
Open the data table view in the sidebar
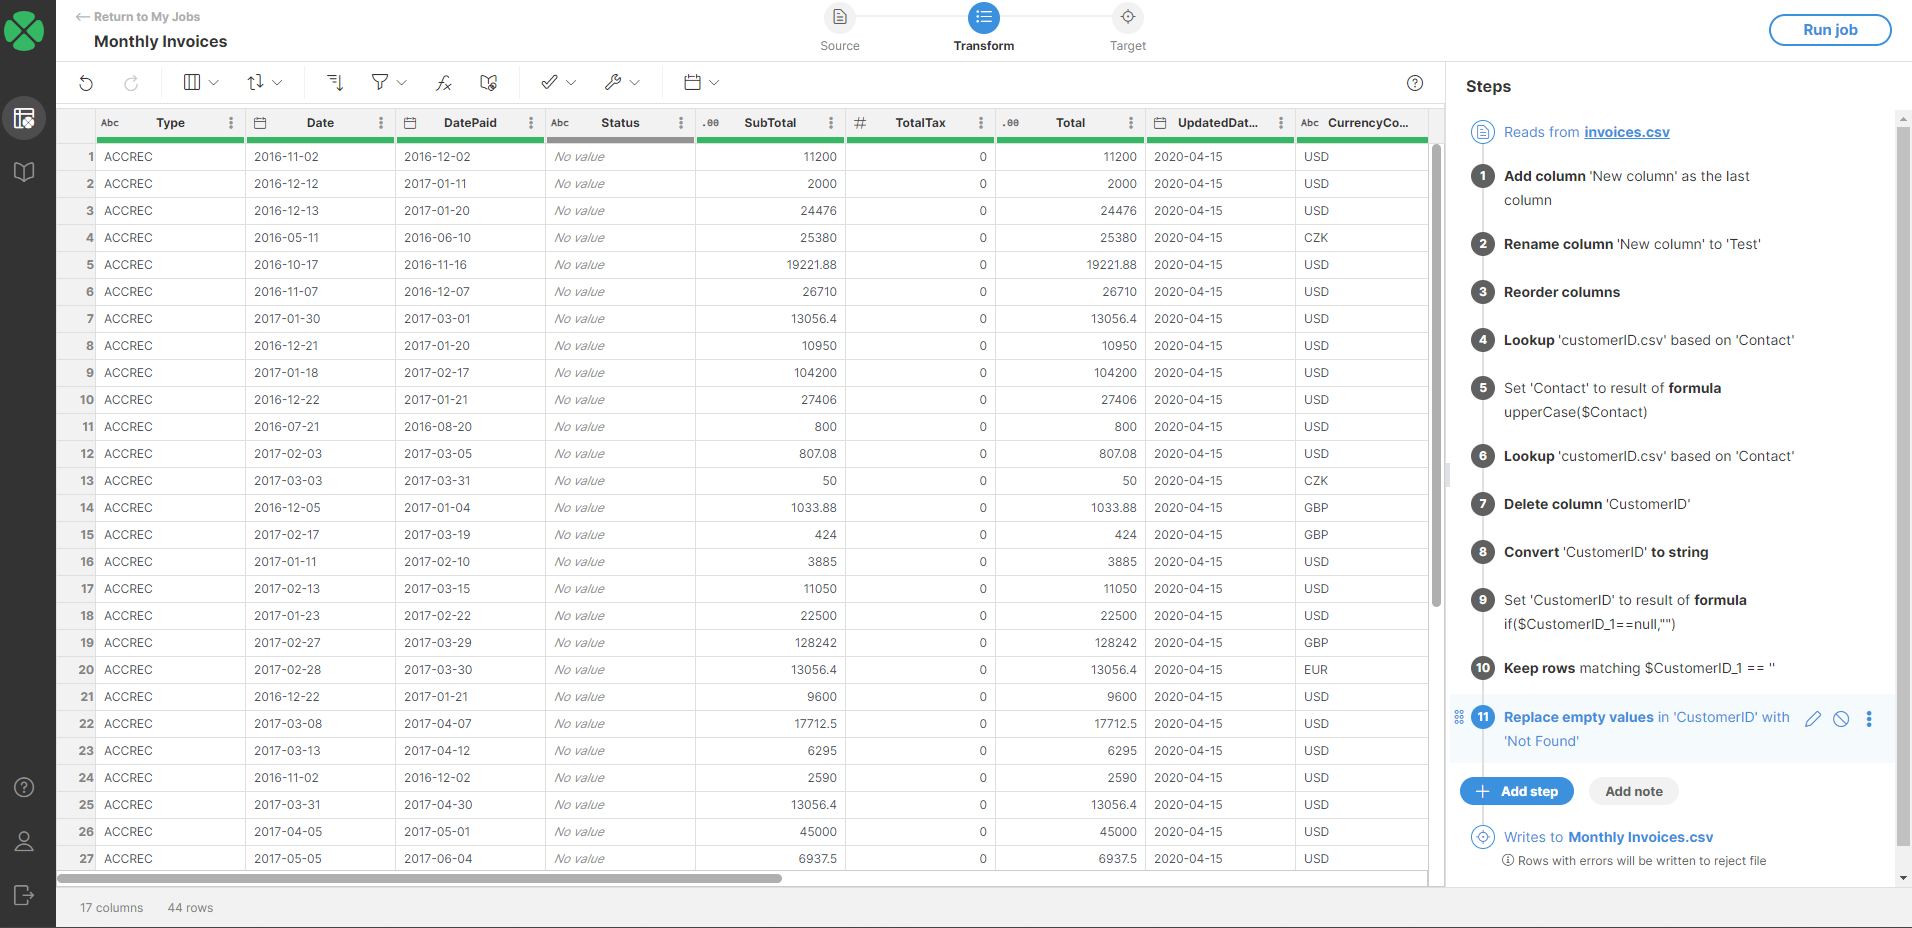[24, 118]
